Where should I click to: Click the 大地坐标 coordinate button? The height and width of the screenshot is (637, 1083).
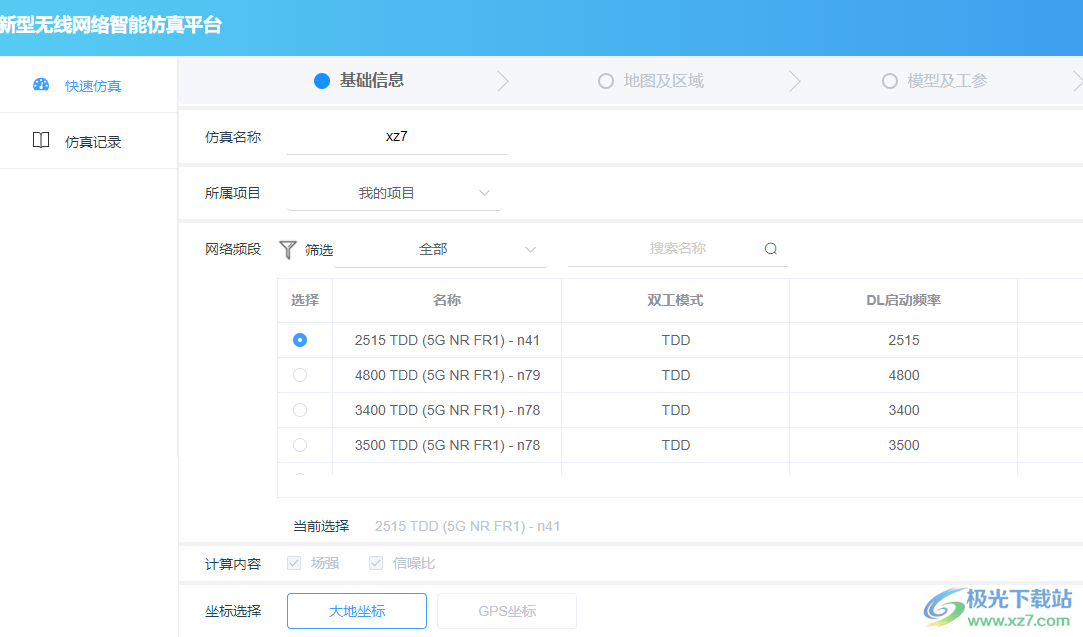pos(356,610)
